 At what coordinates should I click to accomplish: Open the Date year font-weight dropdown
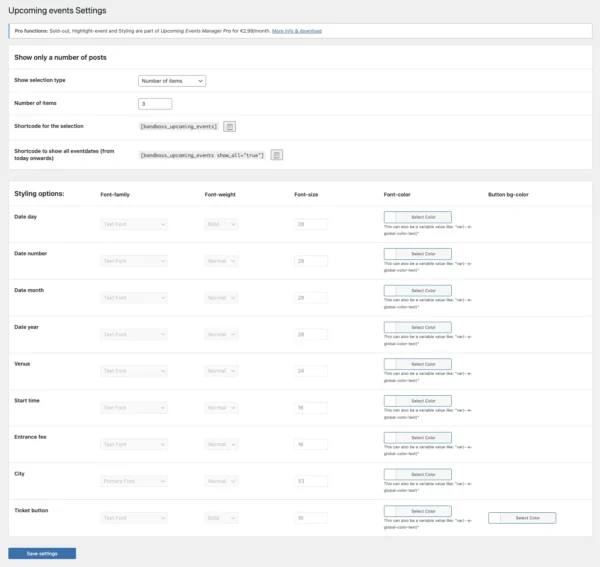click(221, 334)
